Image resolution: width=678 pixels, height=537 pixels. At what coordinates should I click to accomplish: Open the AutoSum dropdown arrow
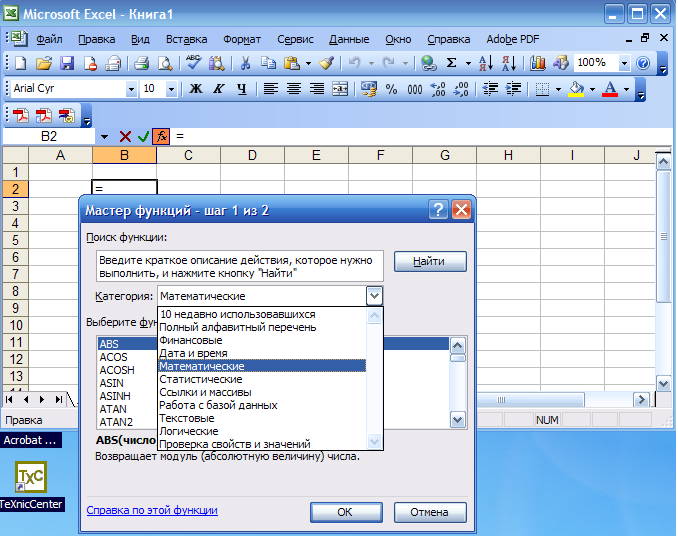pos(468,64)
